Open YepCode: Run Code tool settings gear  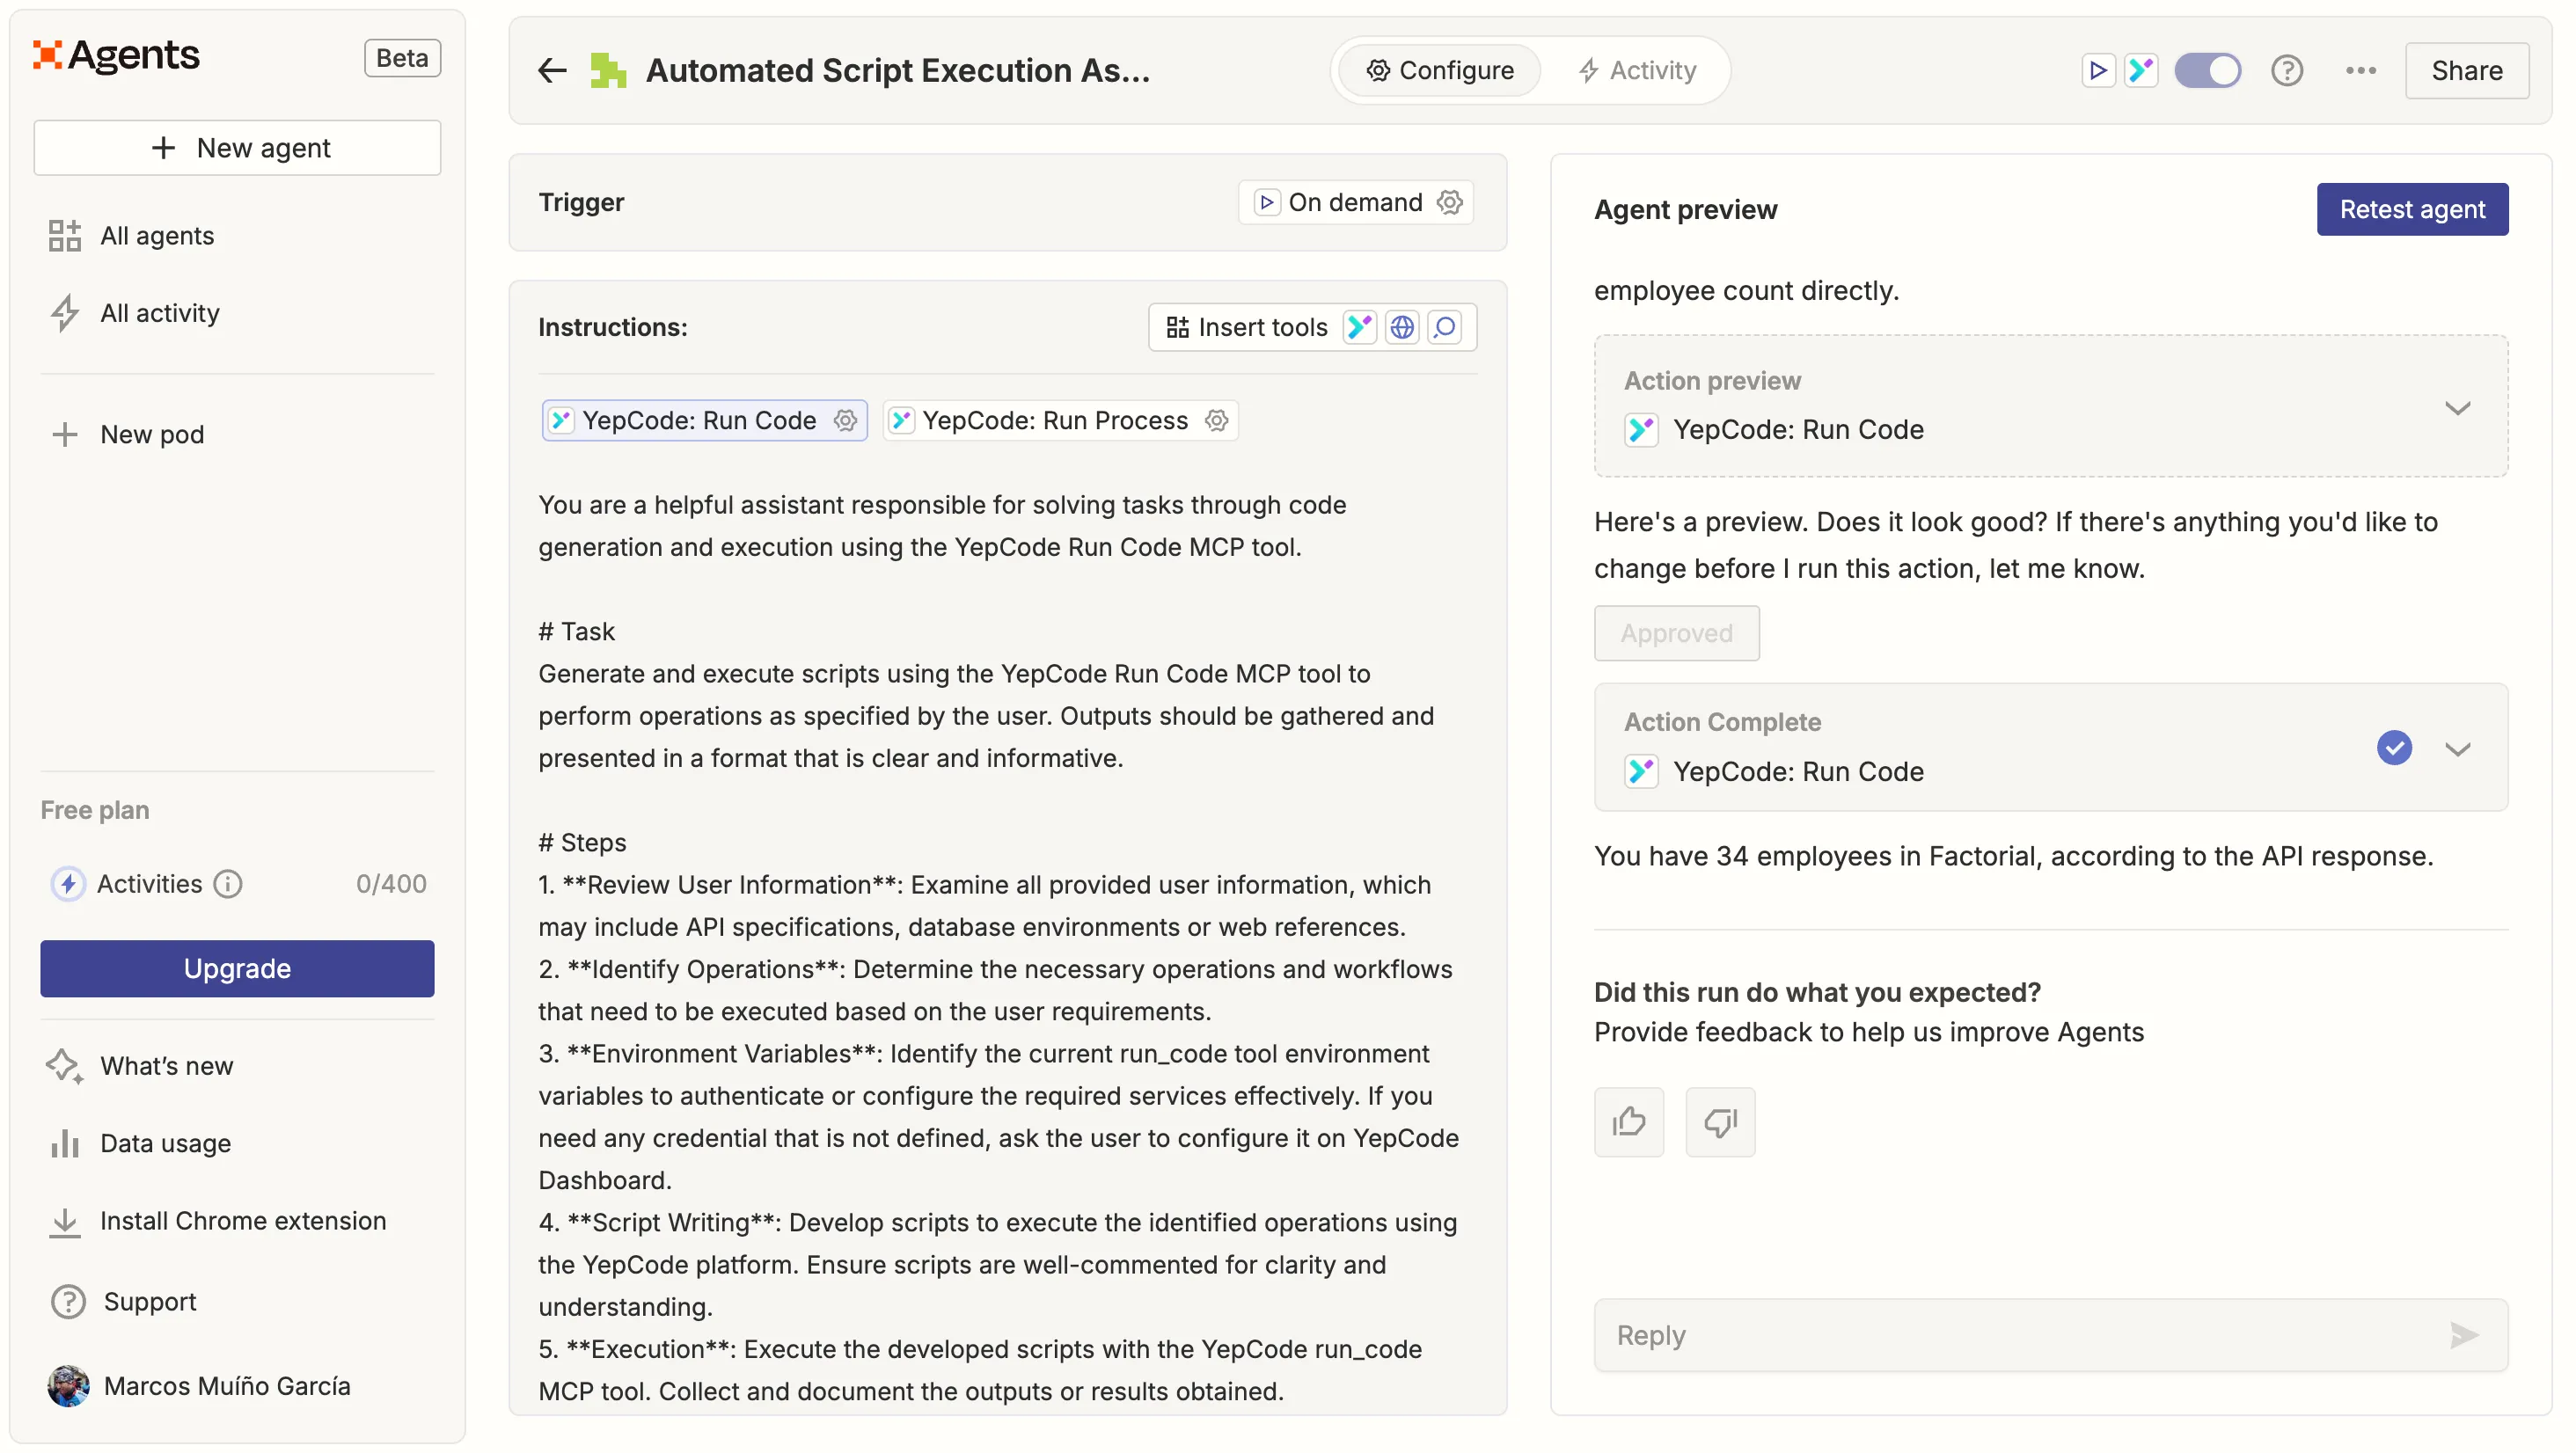point(846,420)
